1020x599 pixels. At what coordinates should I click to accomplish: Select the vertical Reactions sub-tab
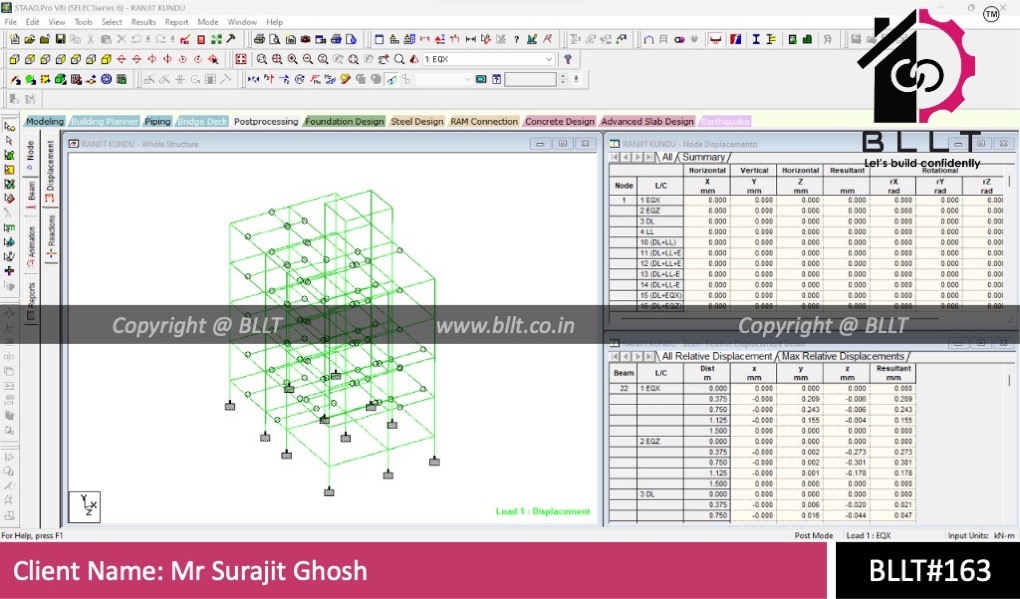50,237
